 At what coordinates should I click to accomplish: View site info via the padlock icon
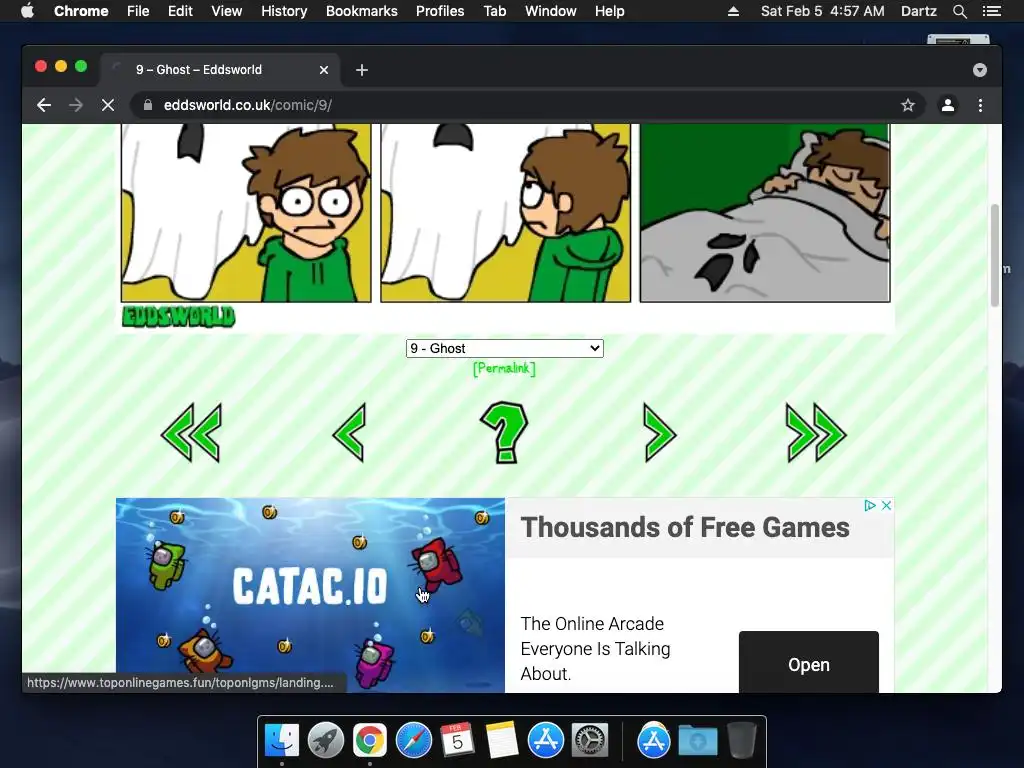point(148,105)
